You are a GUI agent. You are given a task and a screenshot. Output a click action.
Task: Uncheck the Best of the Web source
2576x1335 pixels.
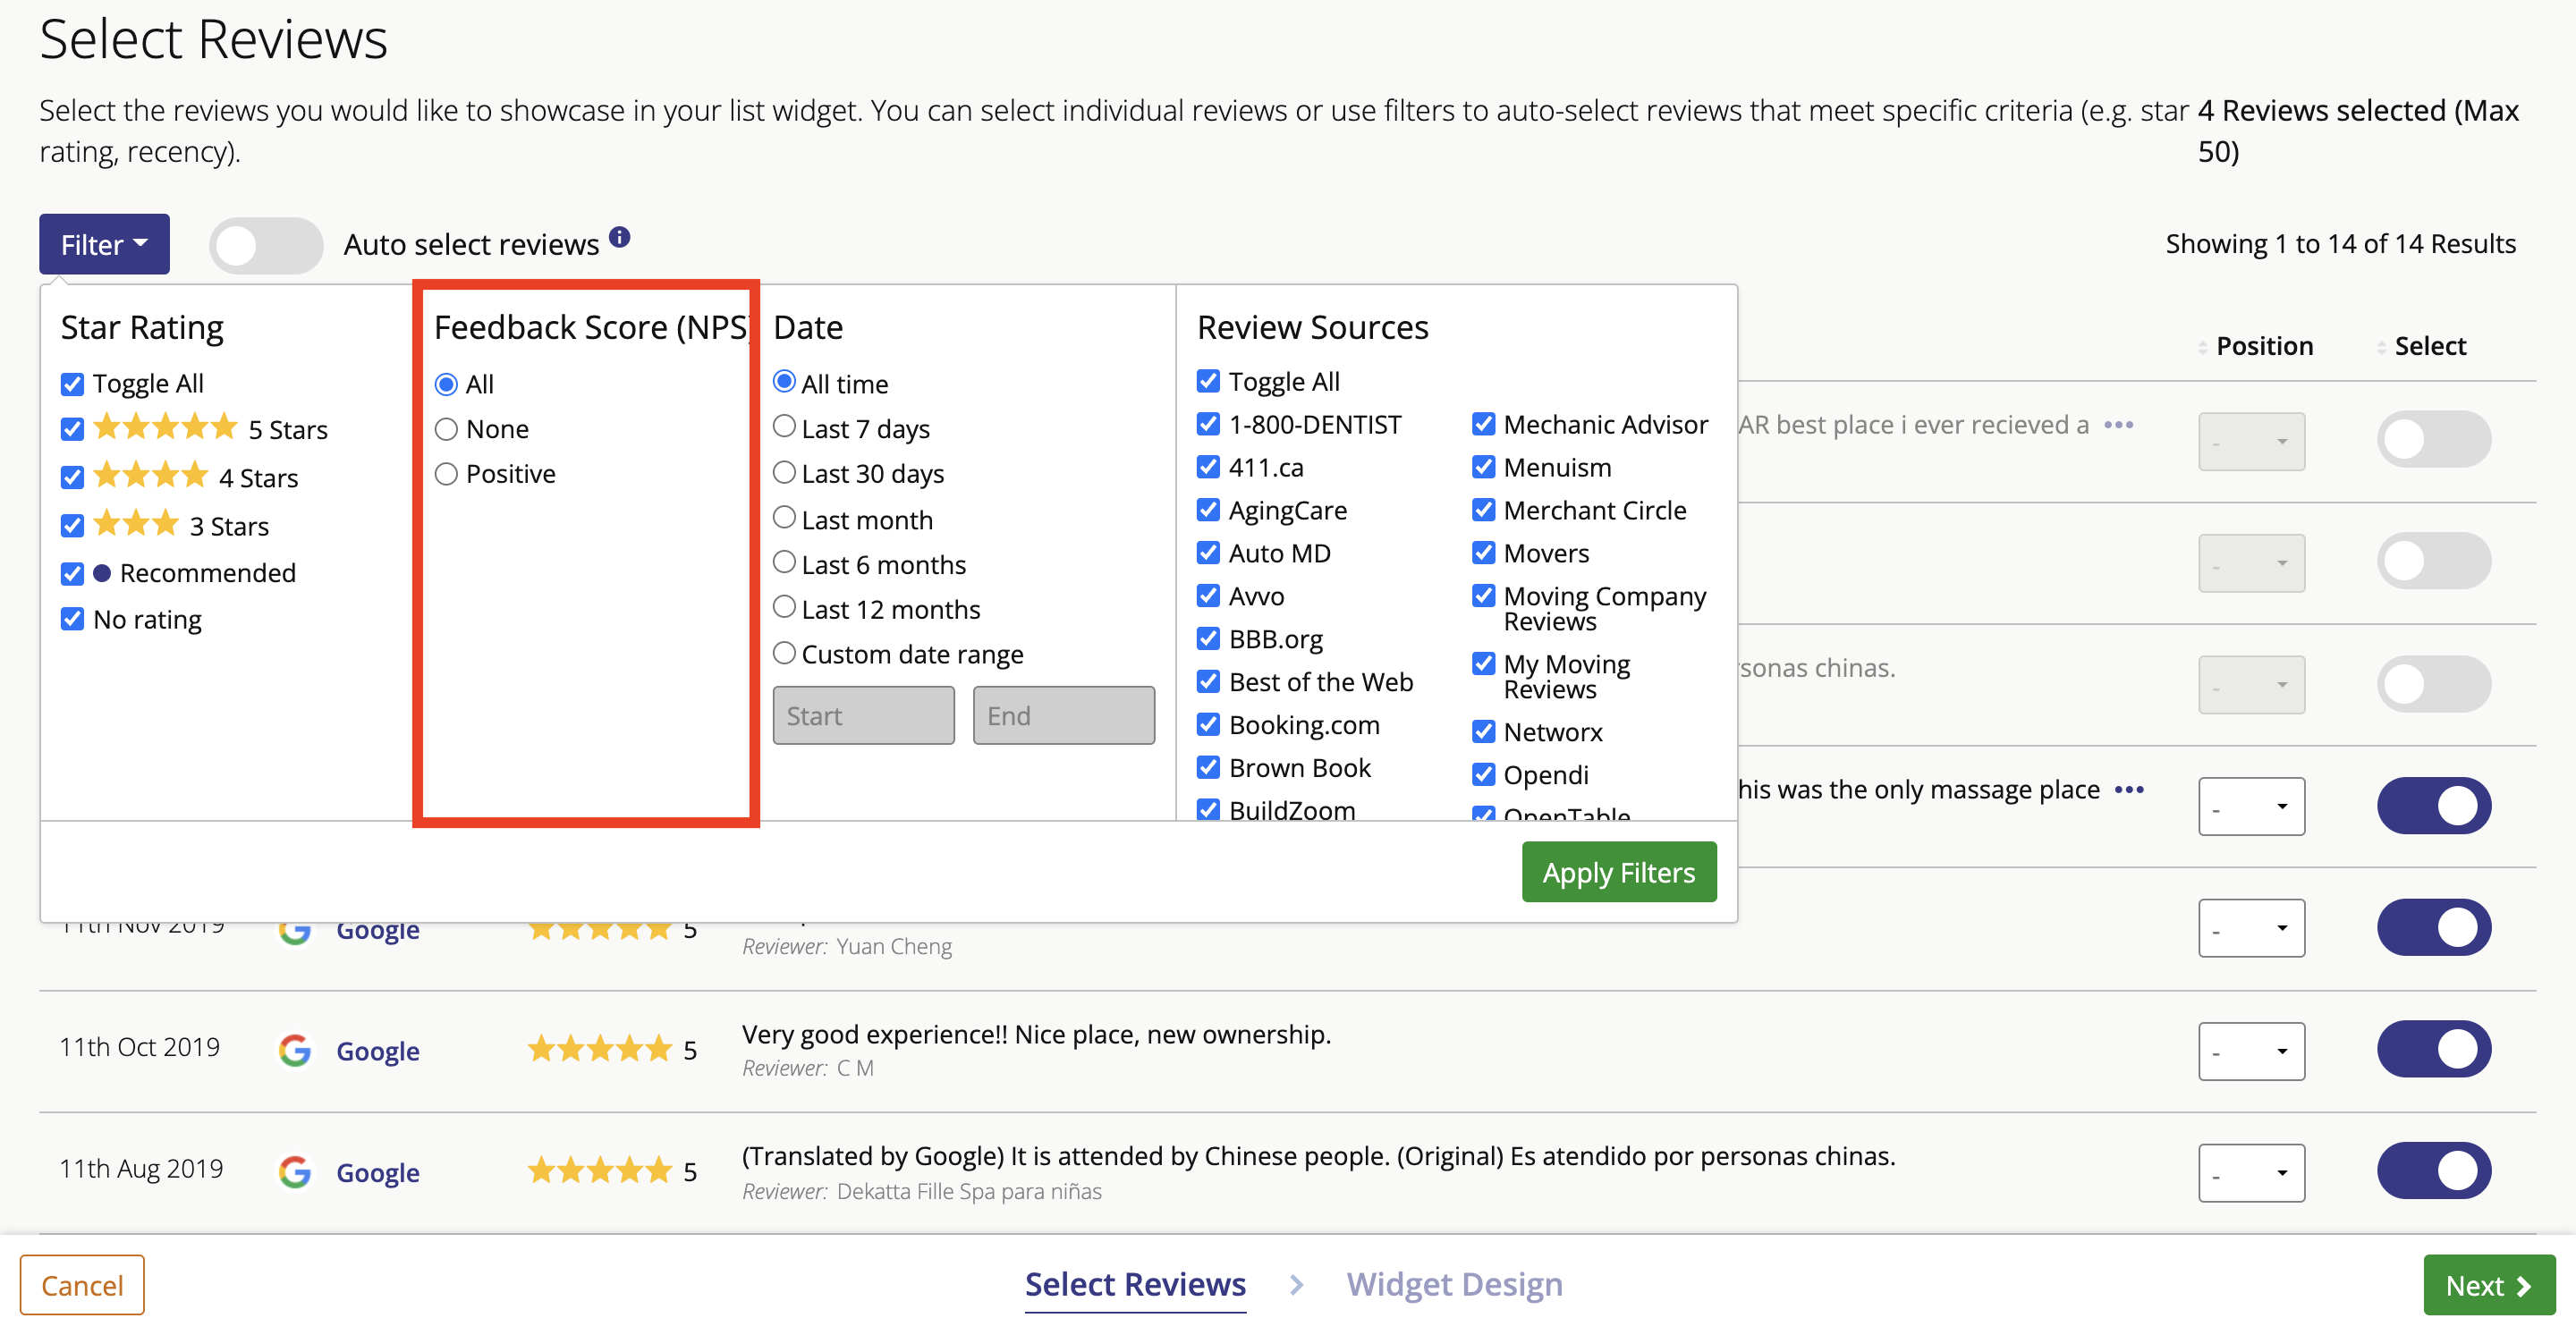pyautogui.click(x=1208, y=681)
